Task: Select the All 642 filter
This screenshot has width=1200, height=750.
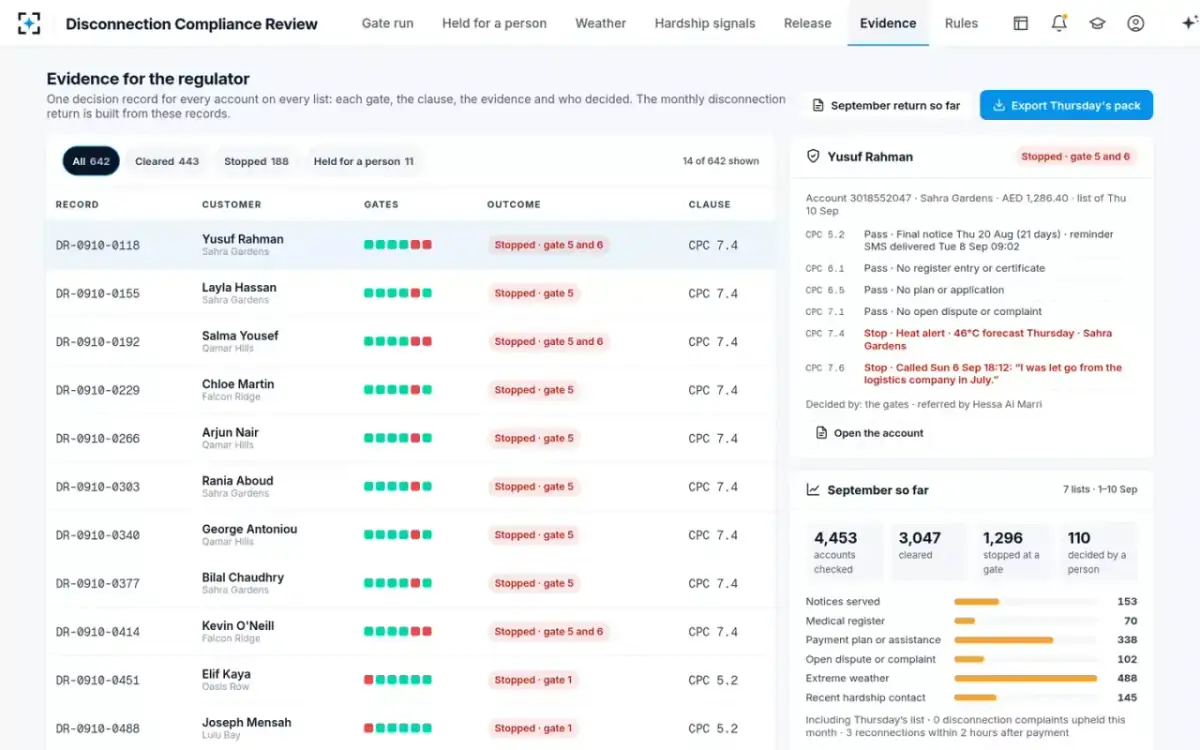Action: [x=91, y=161]
